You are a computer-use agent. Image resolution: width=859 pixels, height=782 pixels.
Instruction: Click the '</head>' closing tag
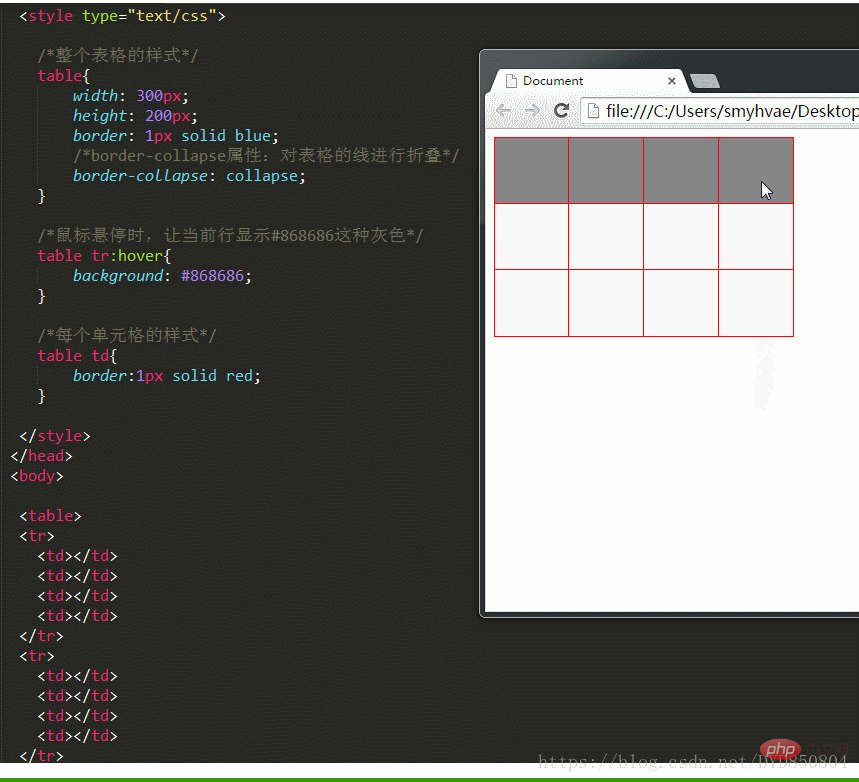tap(41, 455)
